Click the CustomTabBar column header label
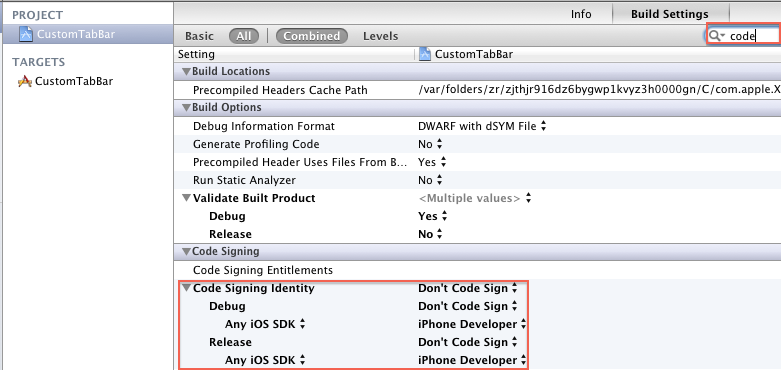The image size is (781, 370). [474, 54]
